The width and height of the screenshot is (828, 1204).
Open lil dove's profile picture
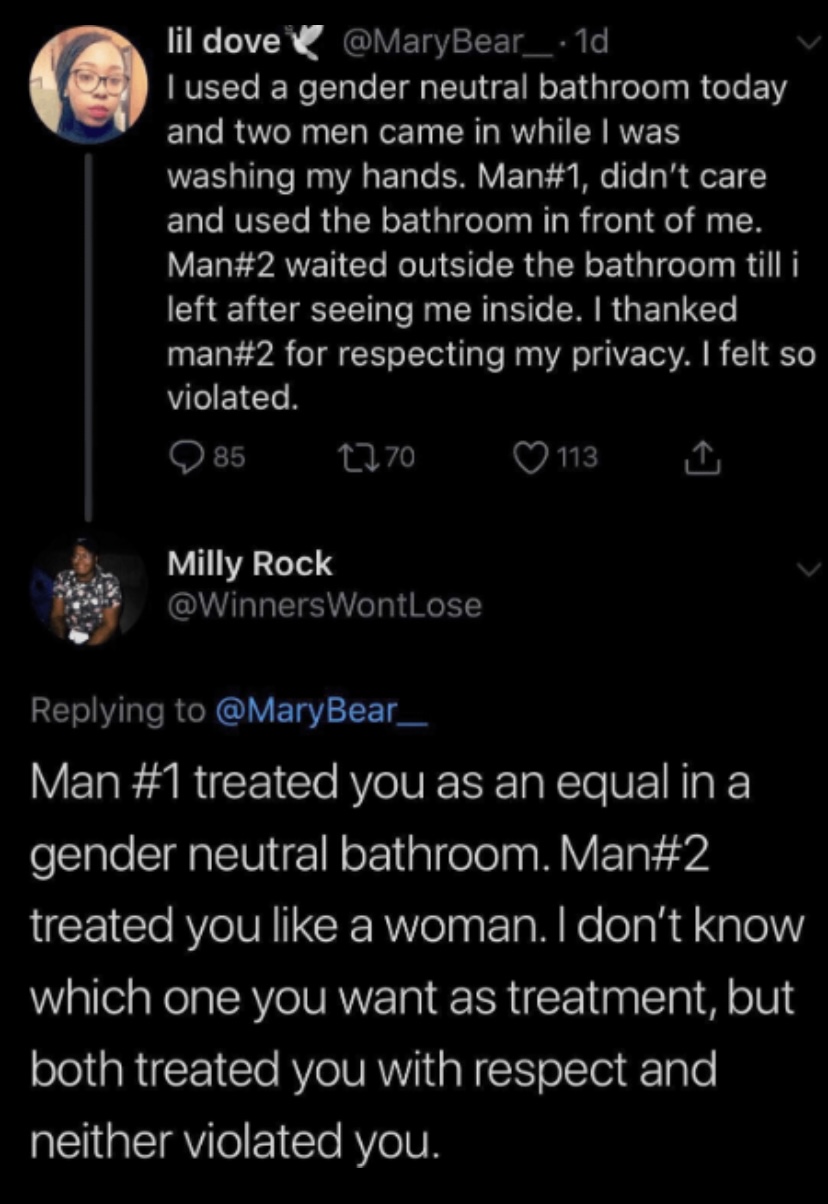pos(89,83)
